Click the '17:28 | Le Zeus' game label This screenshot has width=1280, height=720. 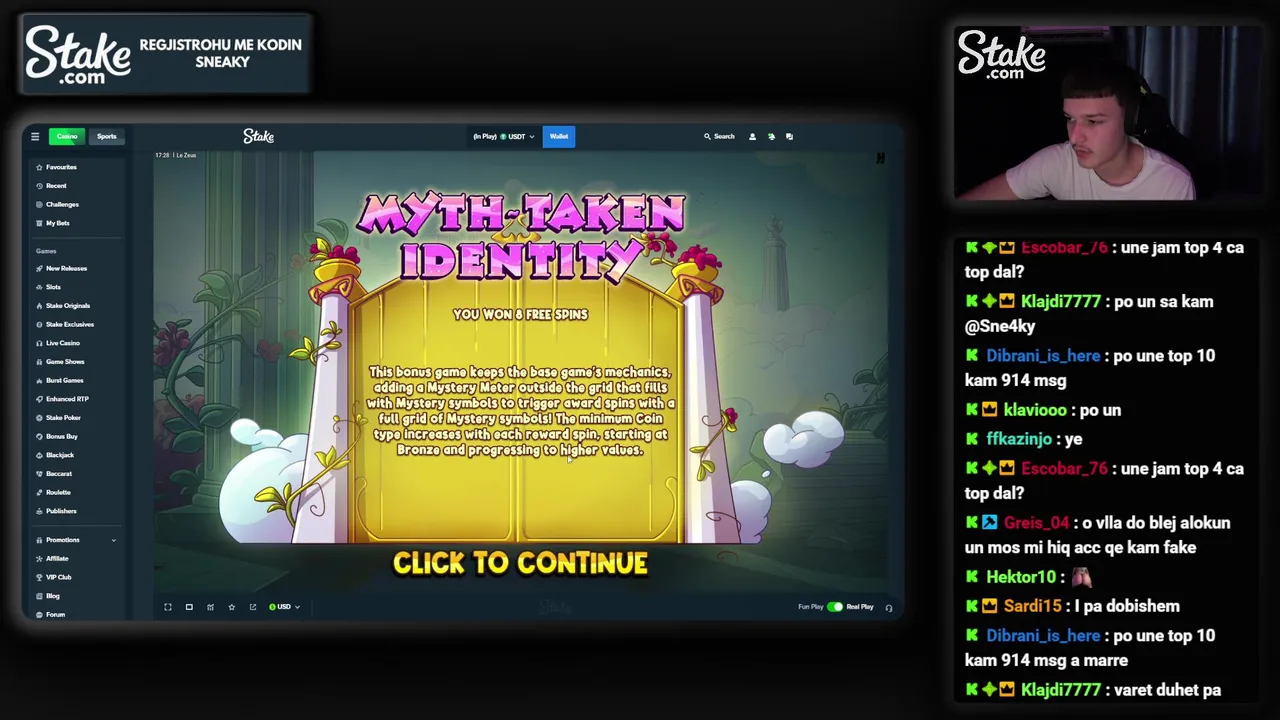point(176,155)
